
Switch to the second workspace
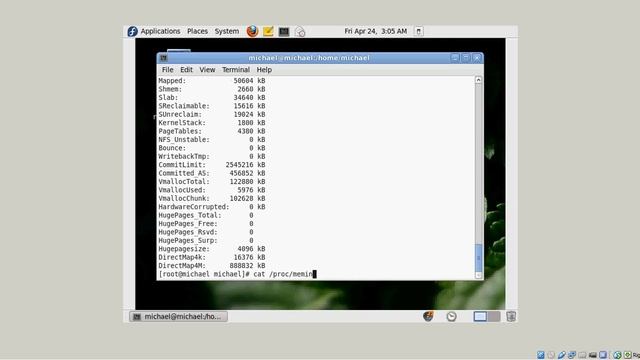click(x=493, y=316)
